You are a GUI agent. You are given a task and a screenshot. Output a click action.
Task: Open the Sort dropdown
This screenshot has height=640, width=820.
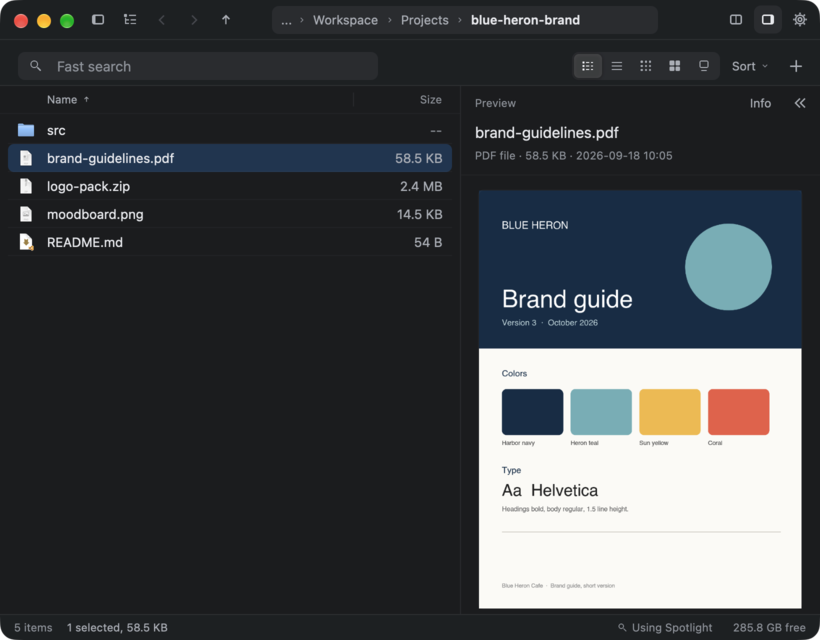tap(750, 66)
